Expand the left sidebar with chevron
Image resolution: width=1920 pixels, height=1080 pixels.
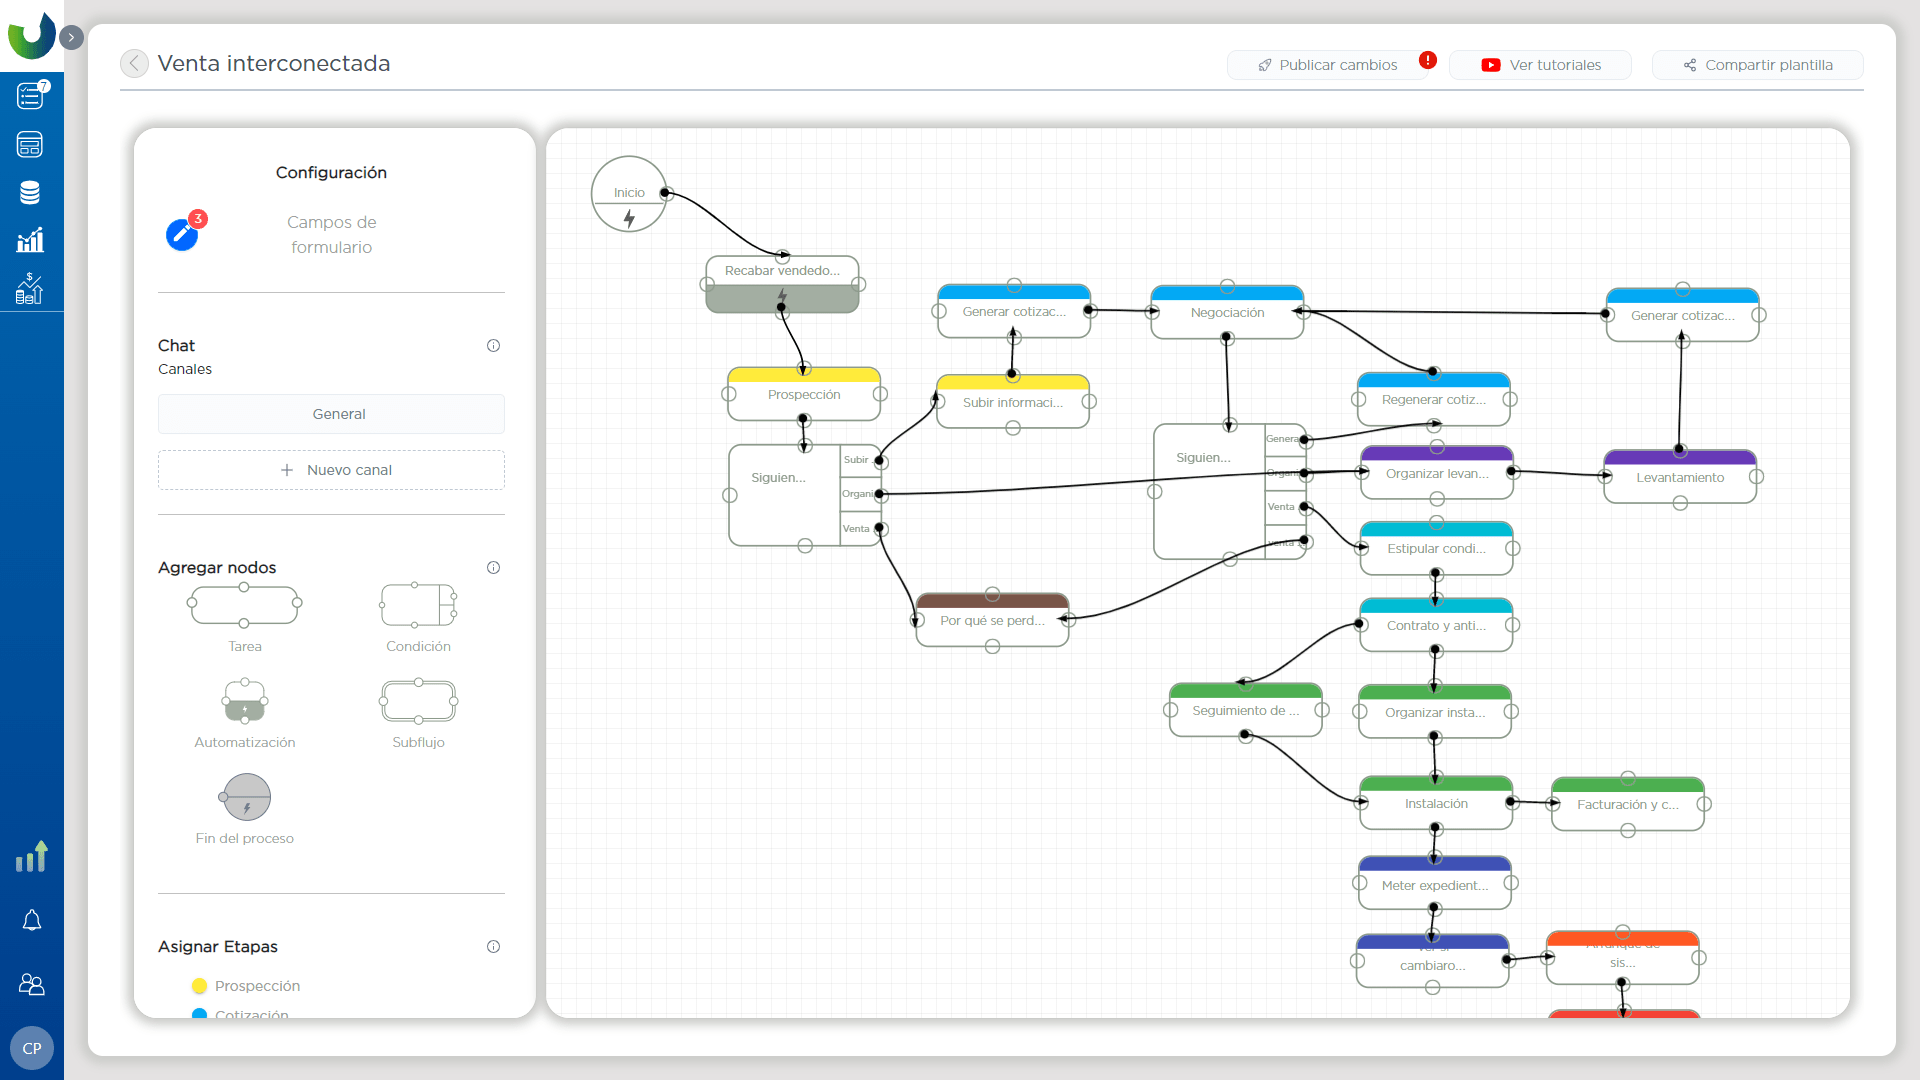coord(71,37)
